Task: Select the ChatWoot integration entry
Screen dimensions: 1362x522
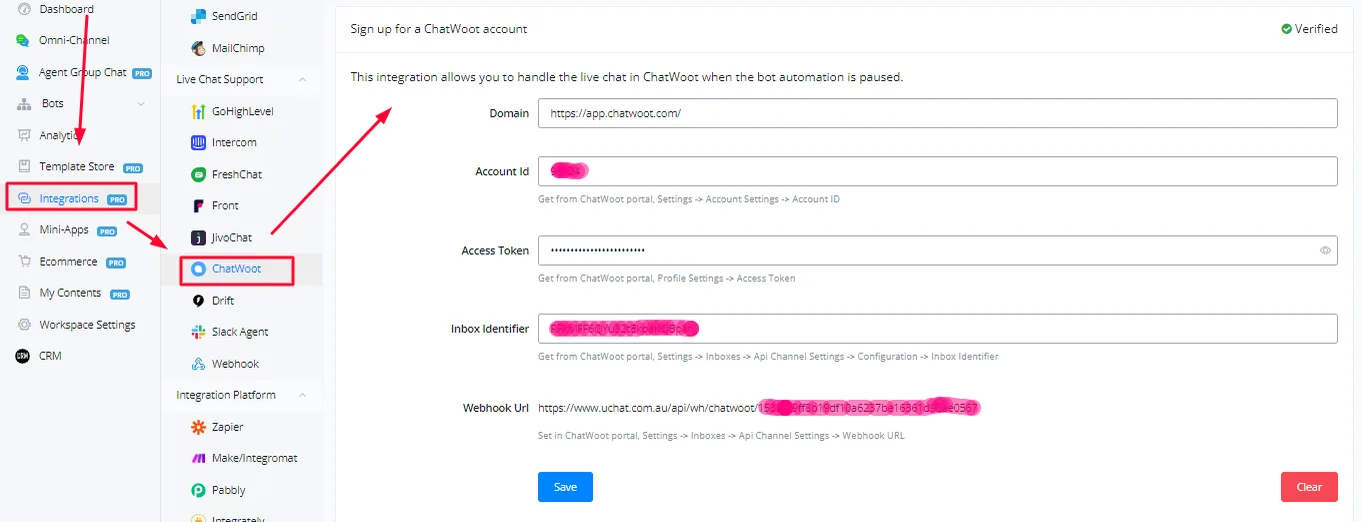Action: pyautogui.click(x=237, y=270)
